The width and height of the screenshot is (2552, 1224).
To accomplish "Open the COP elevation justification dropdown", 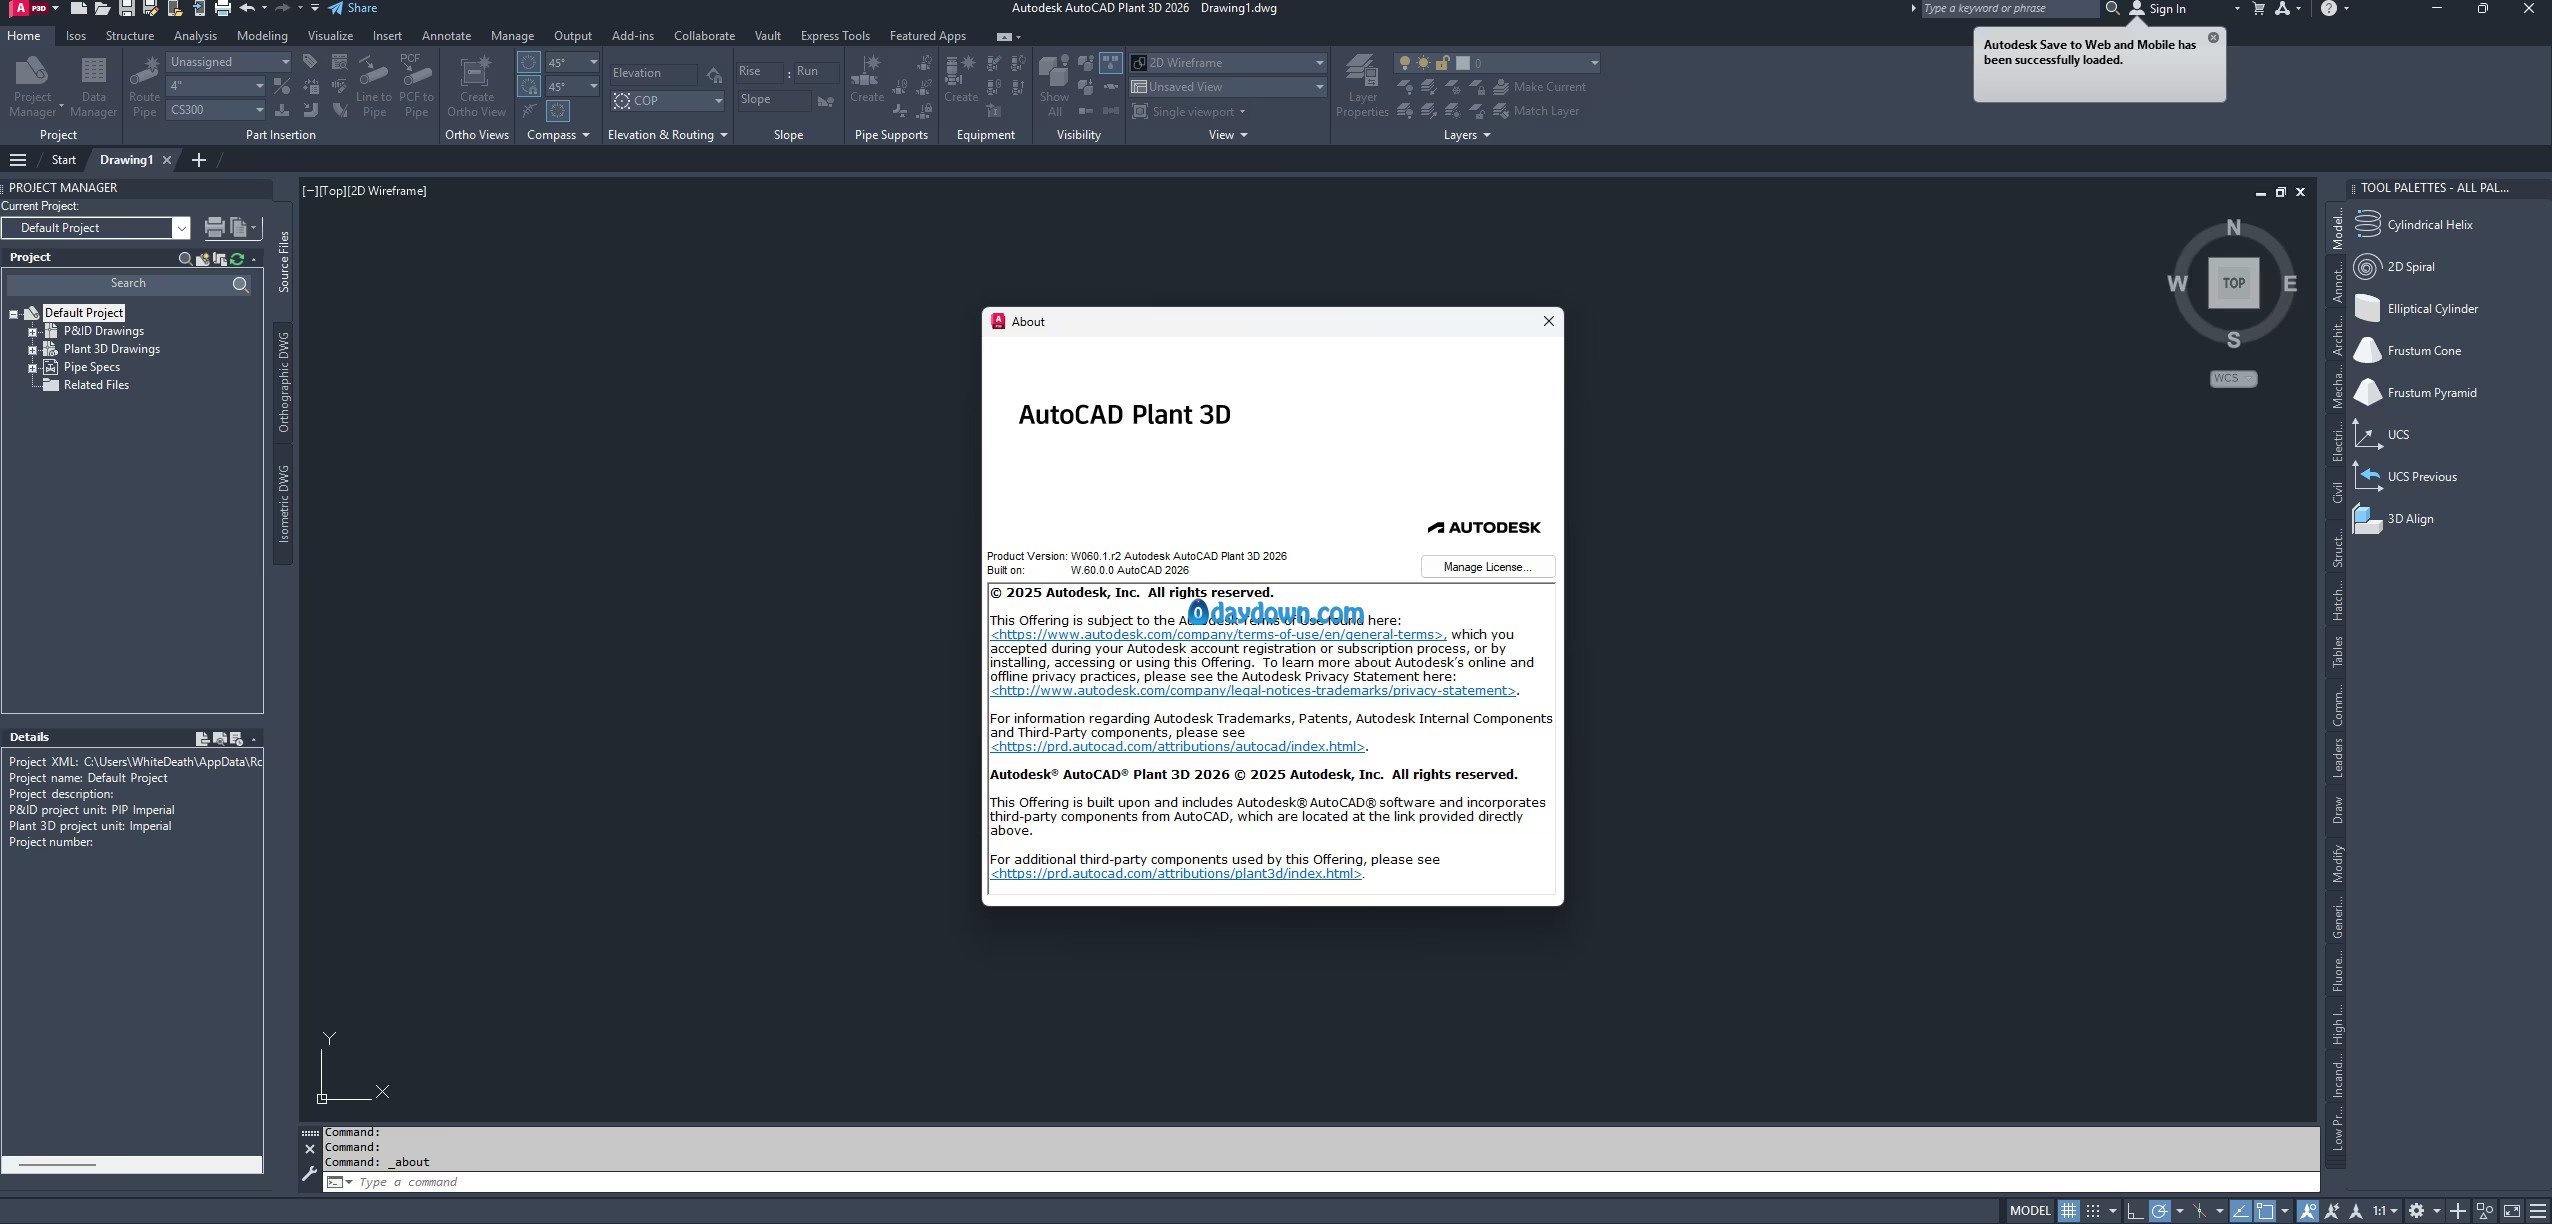I will (x=668, y=101).
